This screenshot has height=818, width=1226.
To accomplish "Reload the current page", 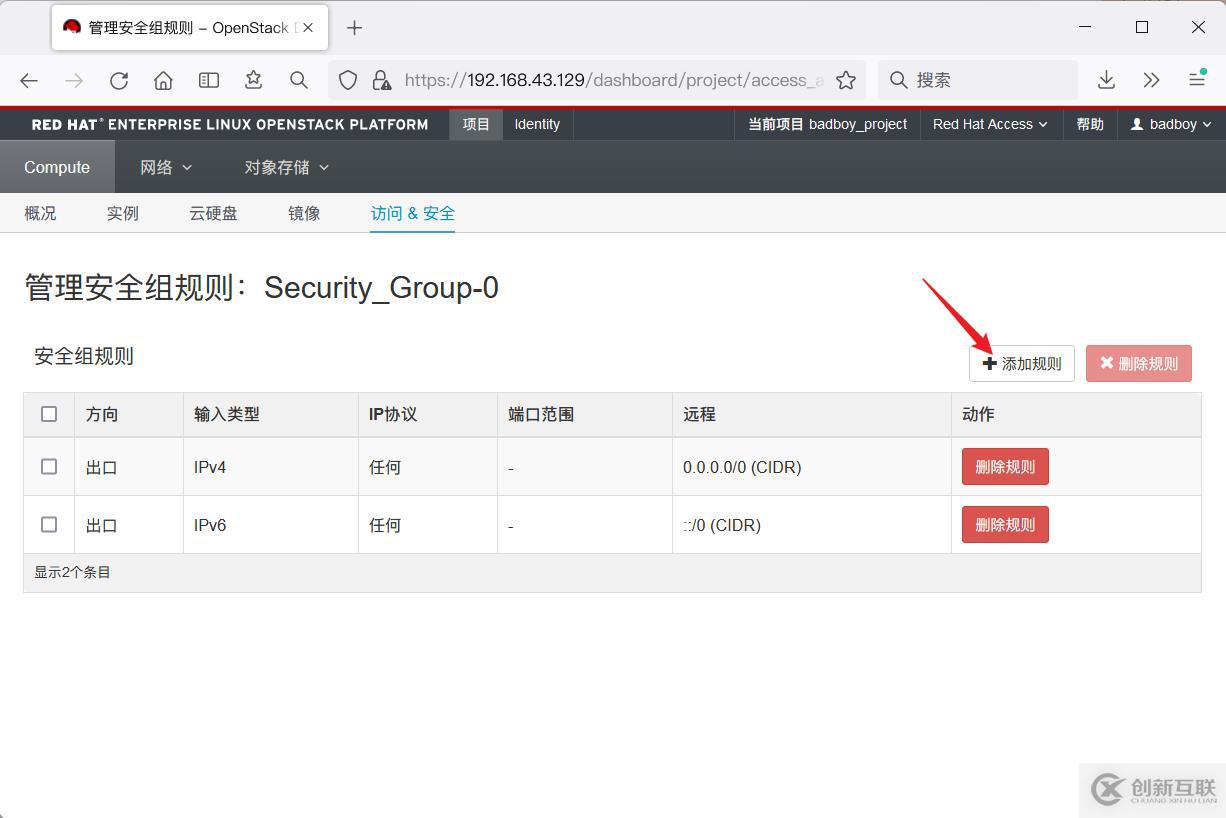I will [x=119, y=80].
